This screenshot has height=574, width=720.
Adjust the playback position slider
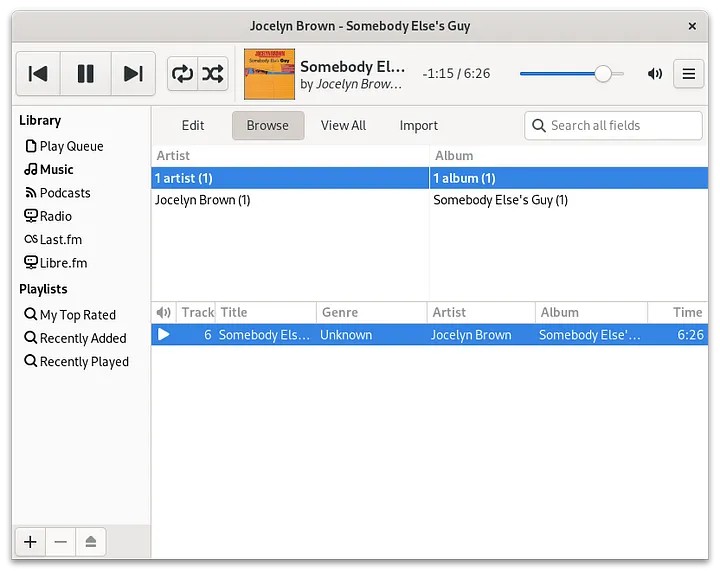(572, 73)
